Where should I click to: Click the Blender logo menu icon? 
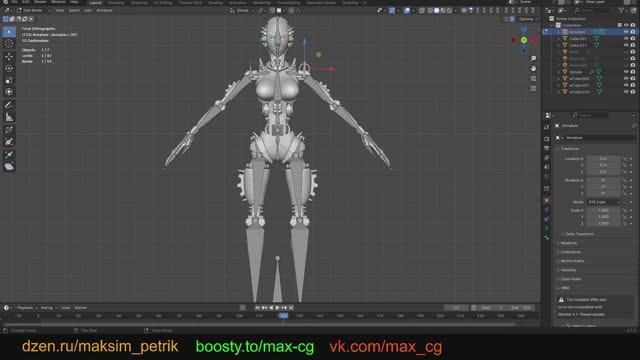(5, 2)
